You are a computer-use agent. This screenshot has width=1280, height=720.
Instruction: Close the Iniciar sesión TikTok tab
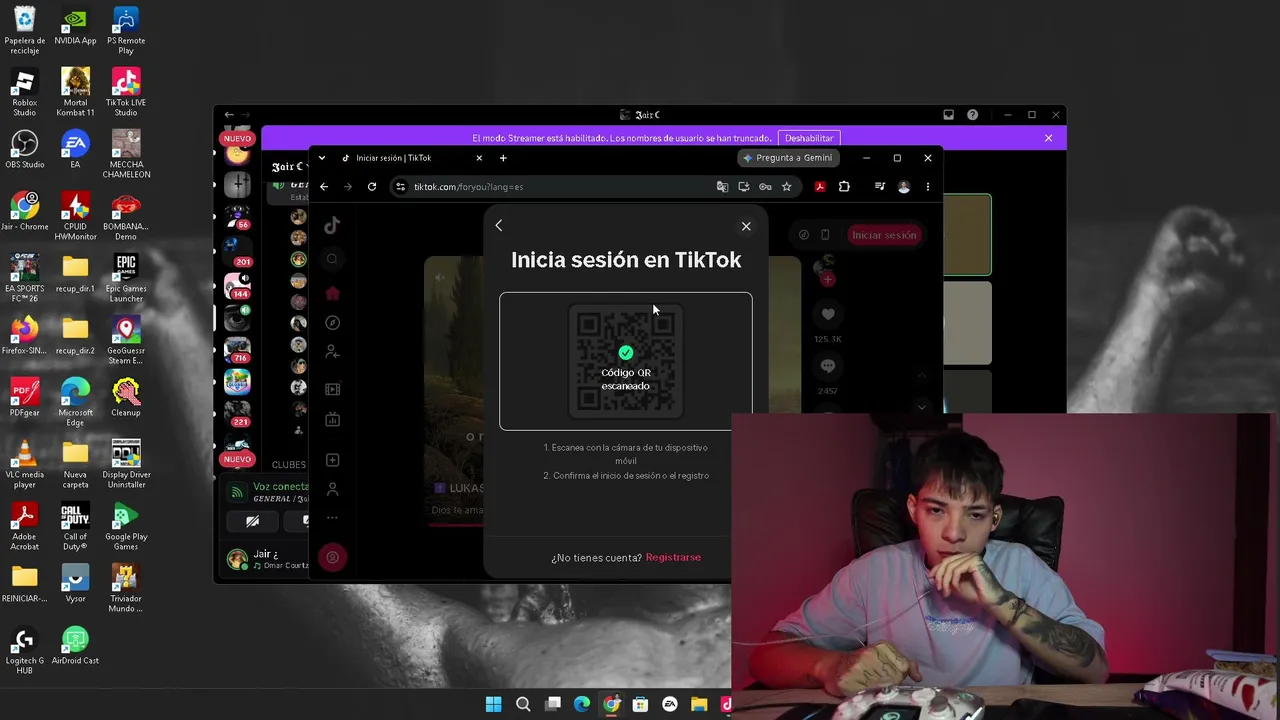[x=479, y=158]
